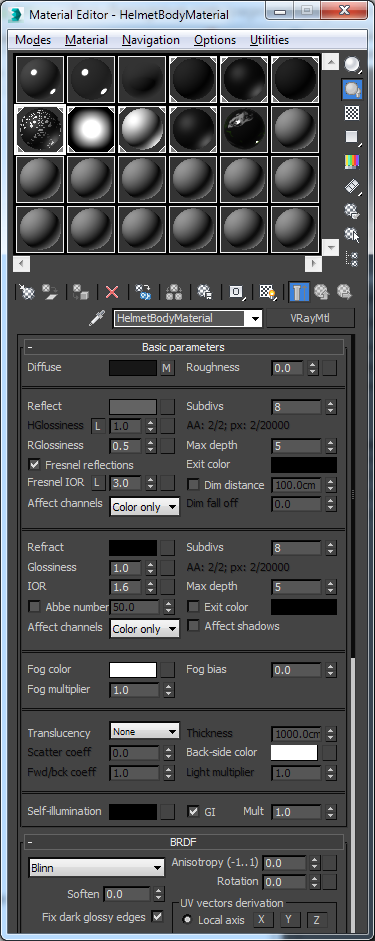This screenshot has height=941, width=375.
Task: Open the Options menu
Action: 215,40
